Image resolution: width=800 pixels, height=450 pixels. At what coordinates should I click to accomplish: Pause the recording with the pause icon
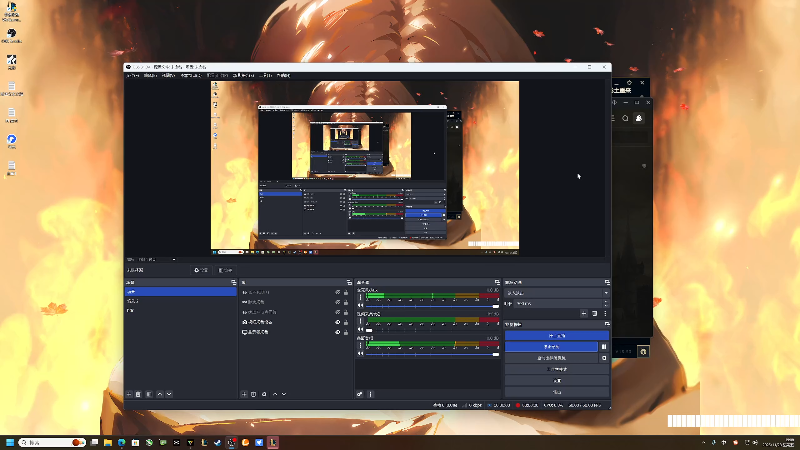[604, 347]
